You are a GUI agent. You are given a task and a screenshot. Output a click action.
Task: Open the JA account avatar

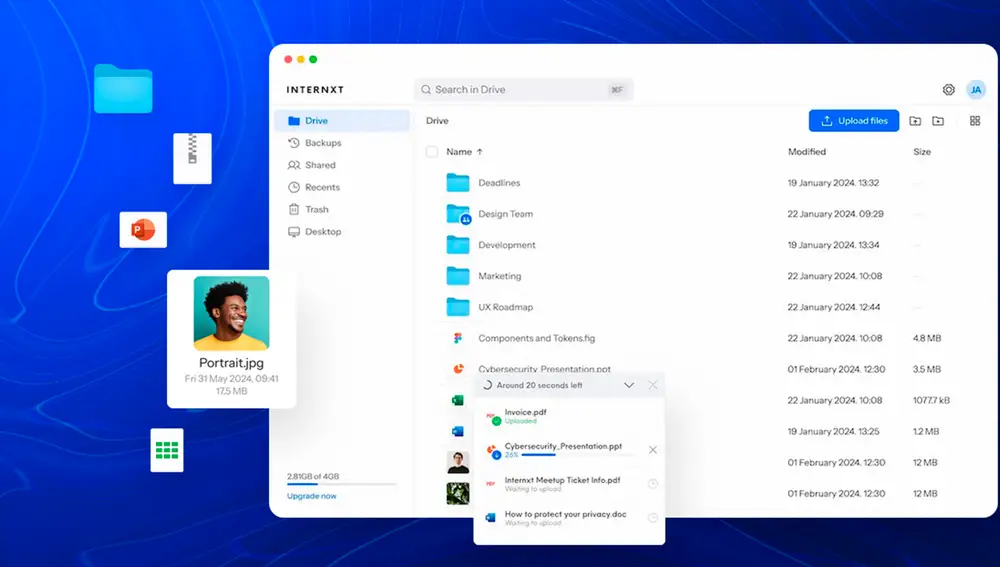976,90
